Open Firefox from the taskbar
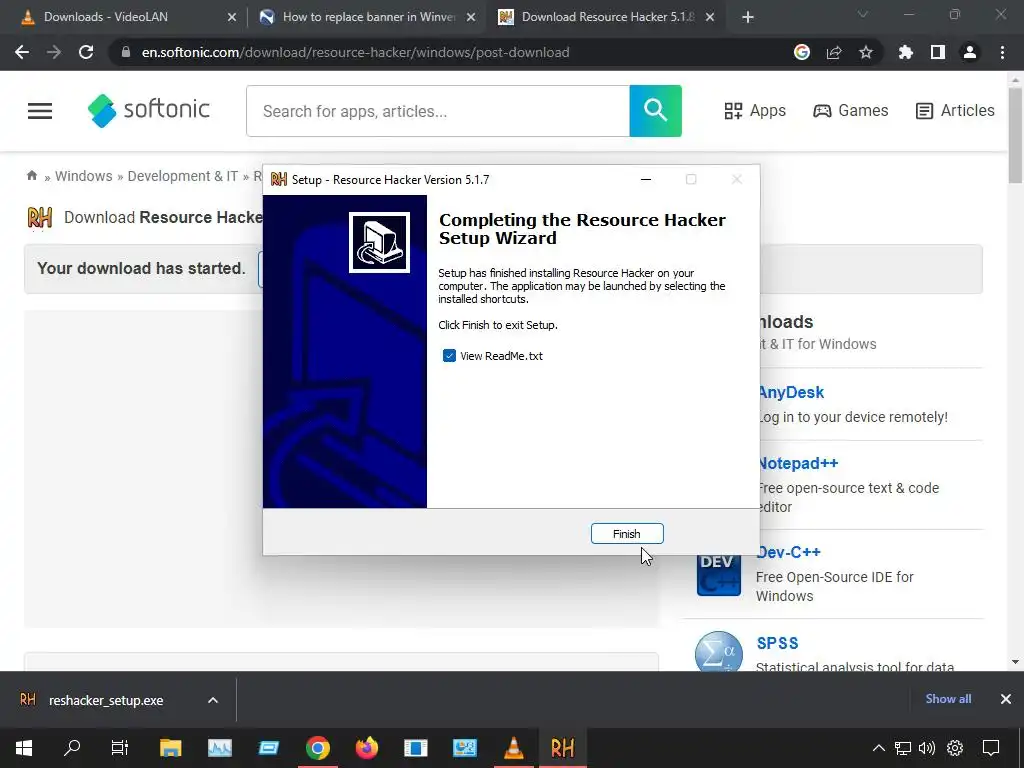Image resolution: width=1024 pixels, height=768 pixels. [x=366, y=748]
